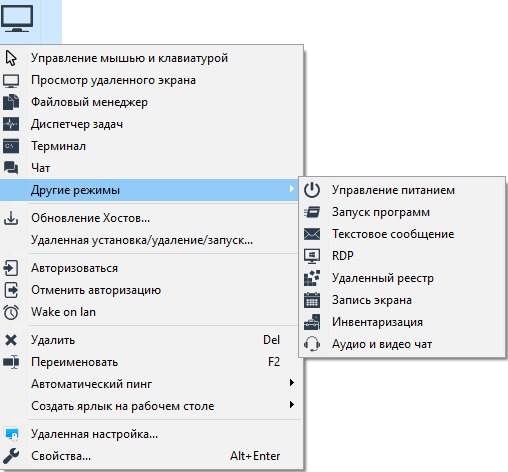The height and width of the screenshot is (472, 508).
Task: Open Удаленный реестр from submenu
Action: pyautogui.click(x=402, y=278)
